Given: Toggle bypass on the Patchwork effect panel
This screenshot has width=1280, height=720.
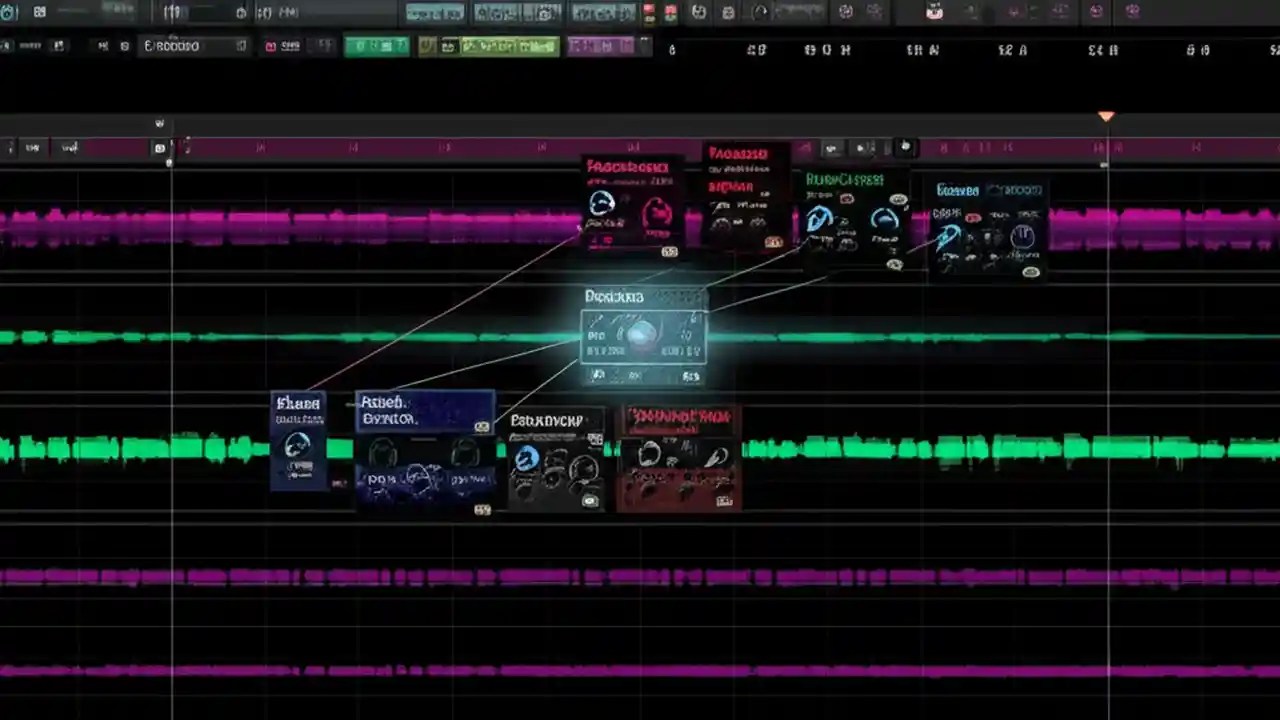Looking at the screenshot, I should [670, 252].
